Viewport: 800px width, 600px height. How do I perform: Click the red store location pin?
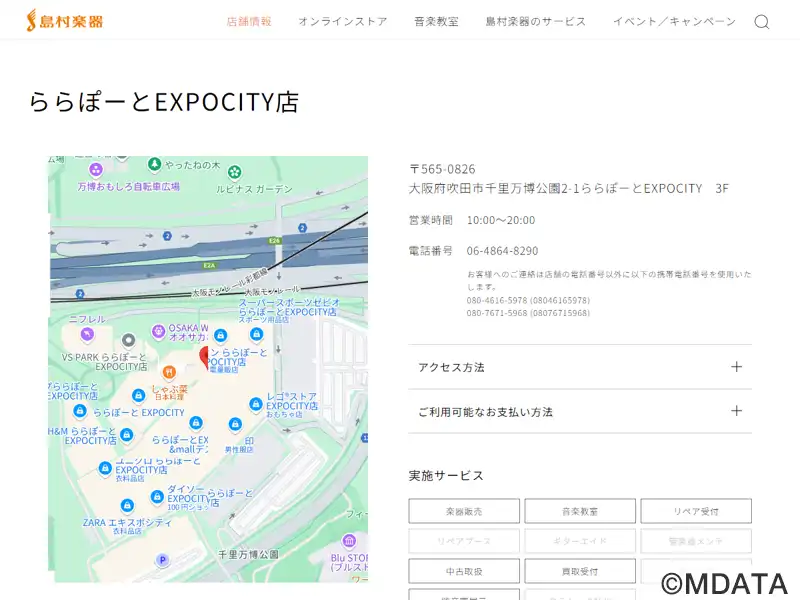click(x=205, y=357)
